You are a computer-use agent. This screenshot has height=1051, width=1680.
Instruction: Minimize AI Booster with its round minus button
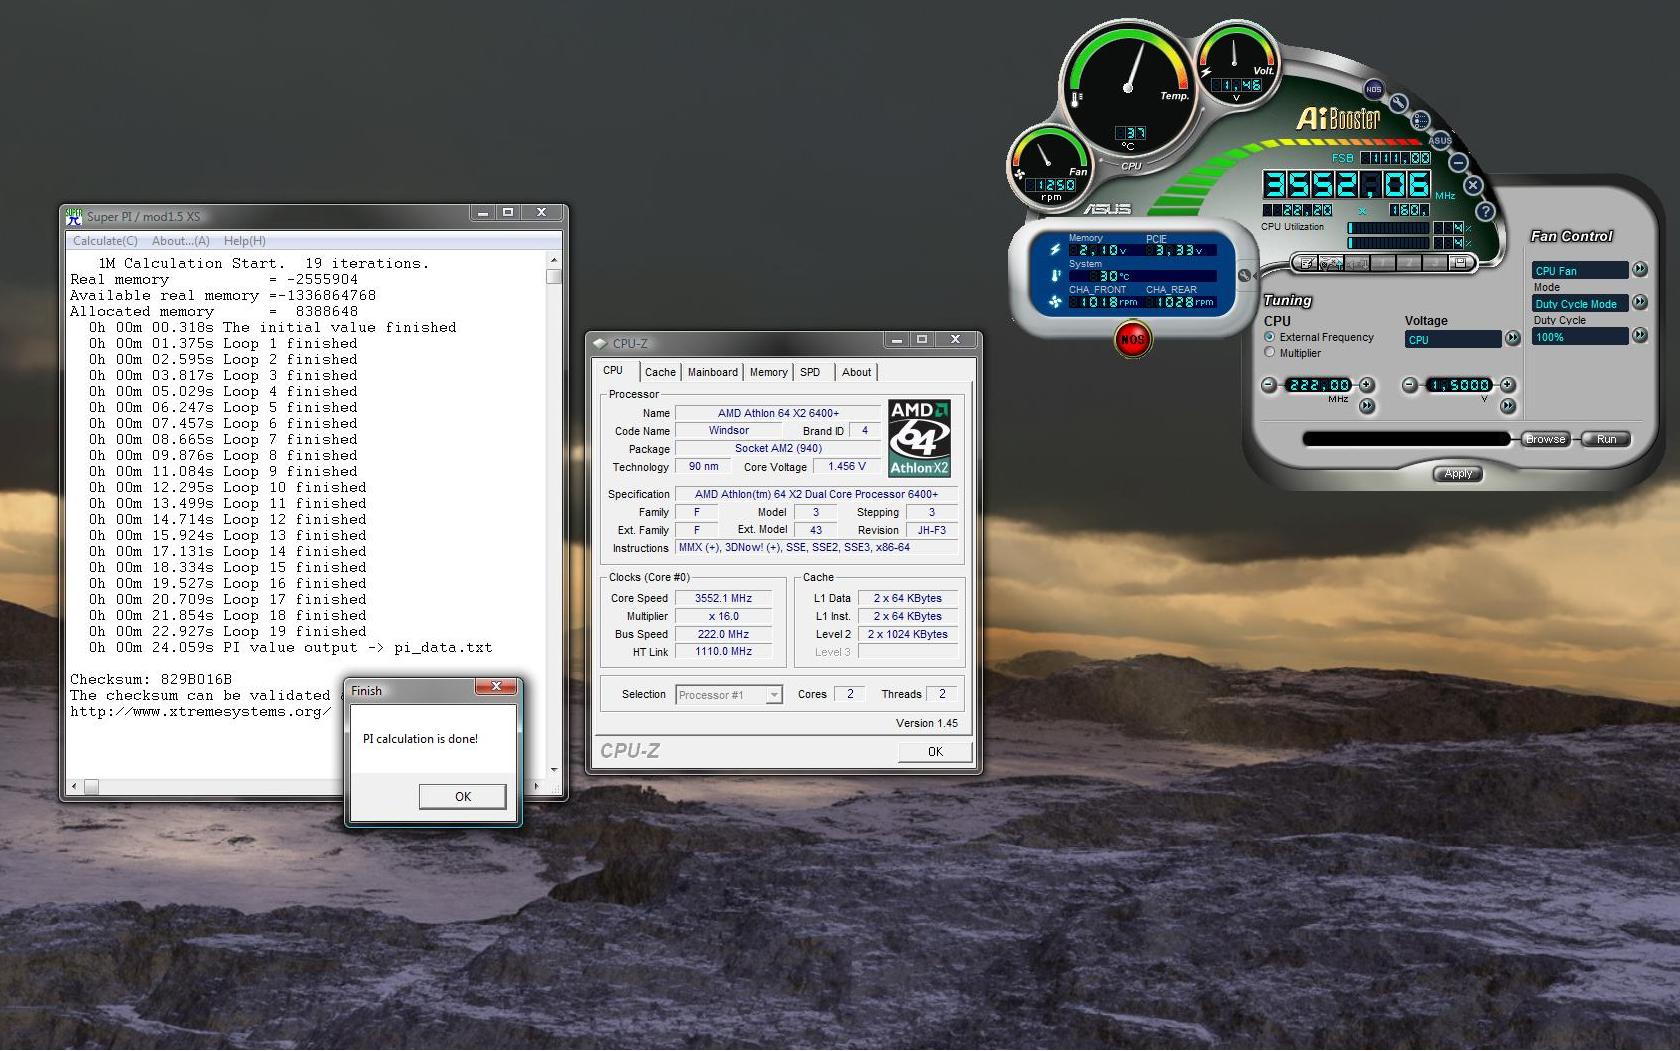(1458, 162)
